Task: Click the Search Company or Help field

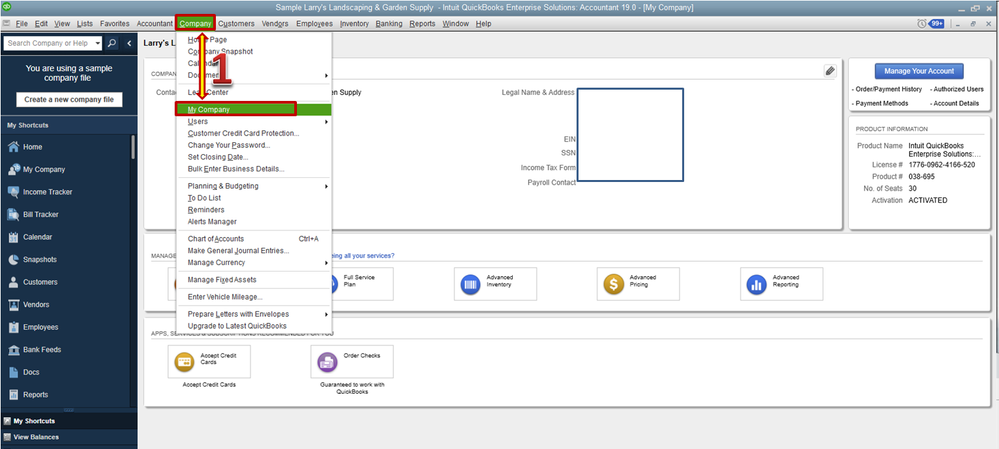Action: [x=48, y=43]
